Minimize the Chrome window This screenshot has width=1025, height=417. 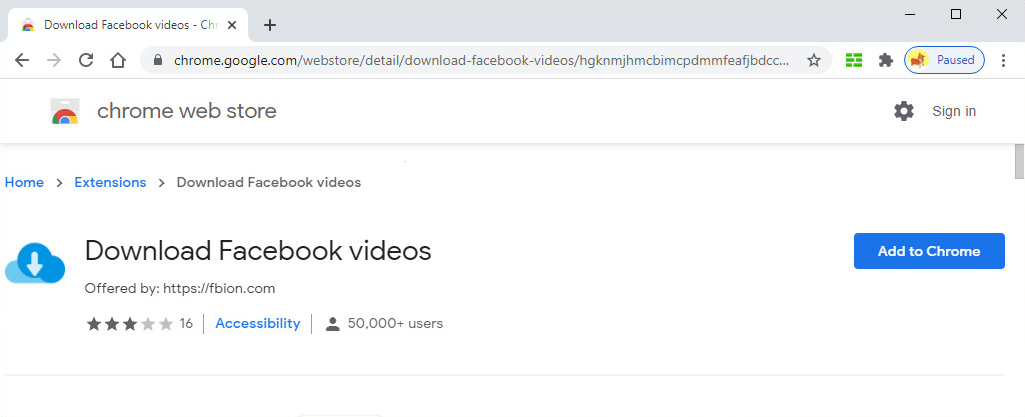click(909, 14)
